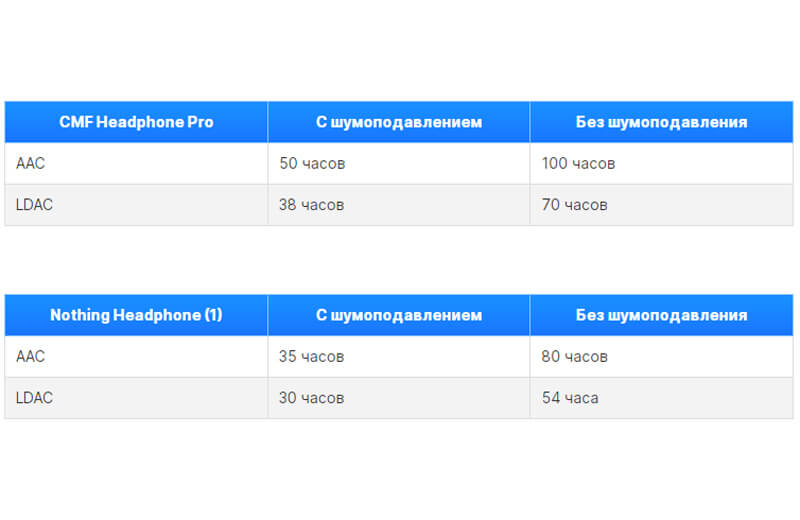Screen dimensions: 800x520
Task: Select the "30 часов" cell
Action: coord(312,398)
